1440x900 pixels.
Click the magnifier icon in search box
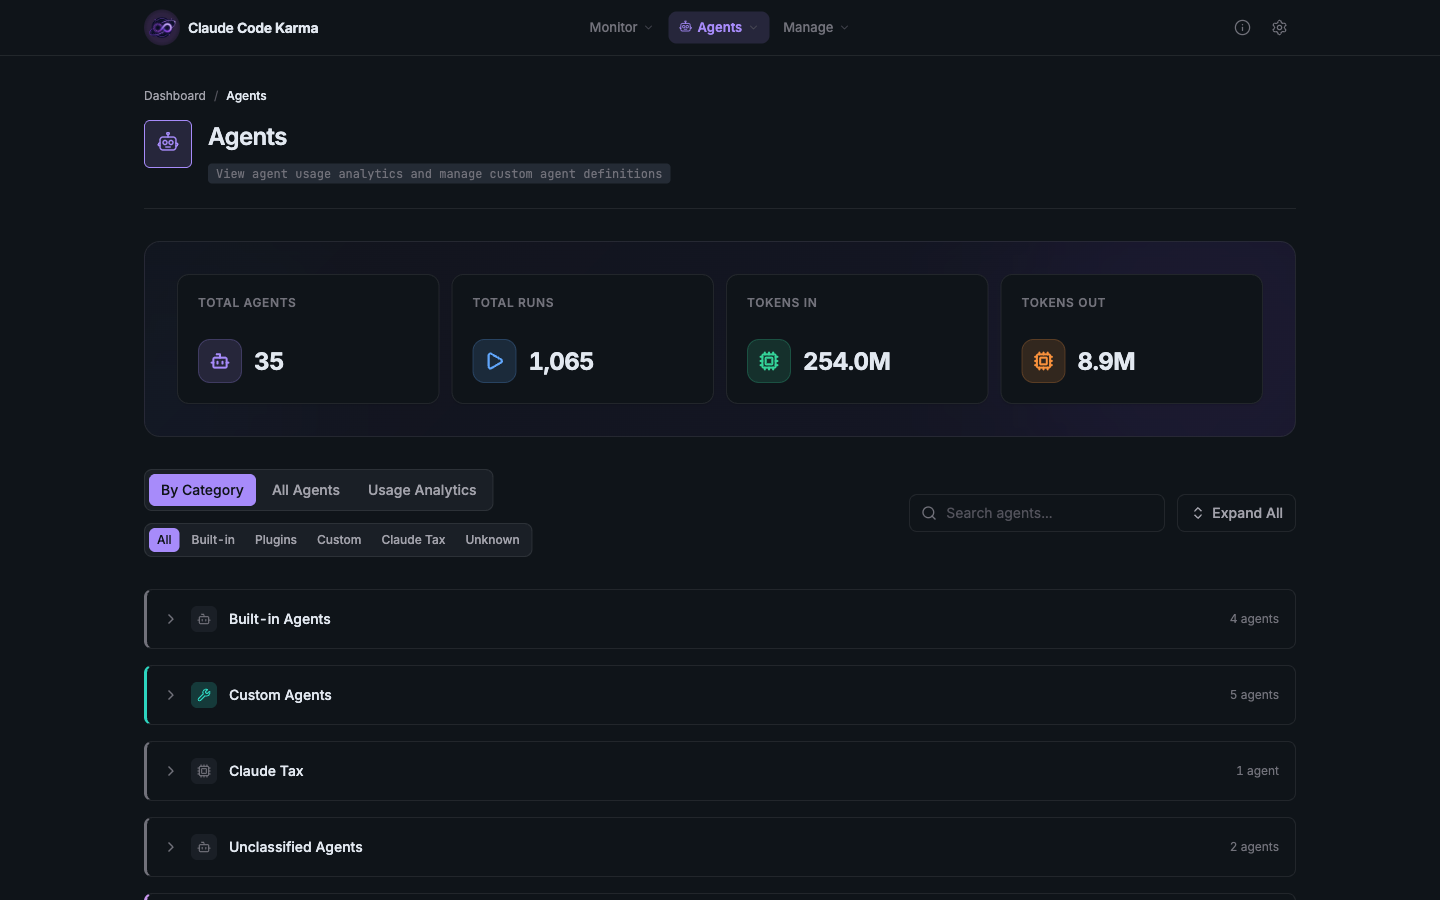(x=929, y=513)
